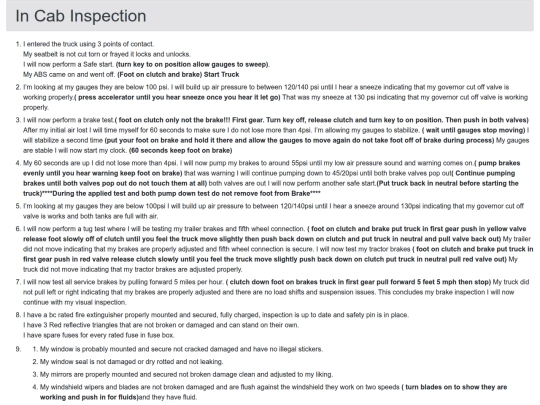Click 'I will now perform a brake test' line
The width and height of the screenshot is (540, 405).
(68, 120)
